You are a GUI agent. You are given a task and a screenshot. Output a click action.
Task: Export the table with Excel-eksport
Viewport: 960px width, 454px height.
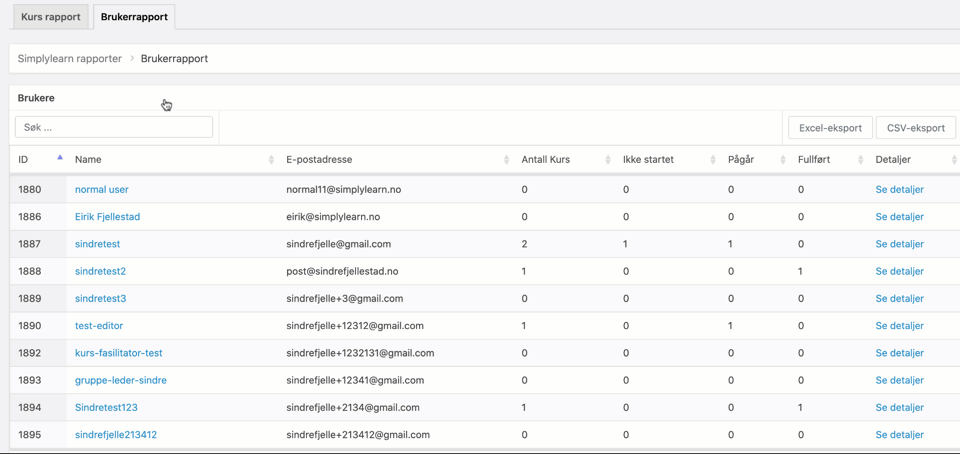coord(829,128)
